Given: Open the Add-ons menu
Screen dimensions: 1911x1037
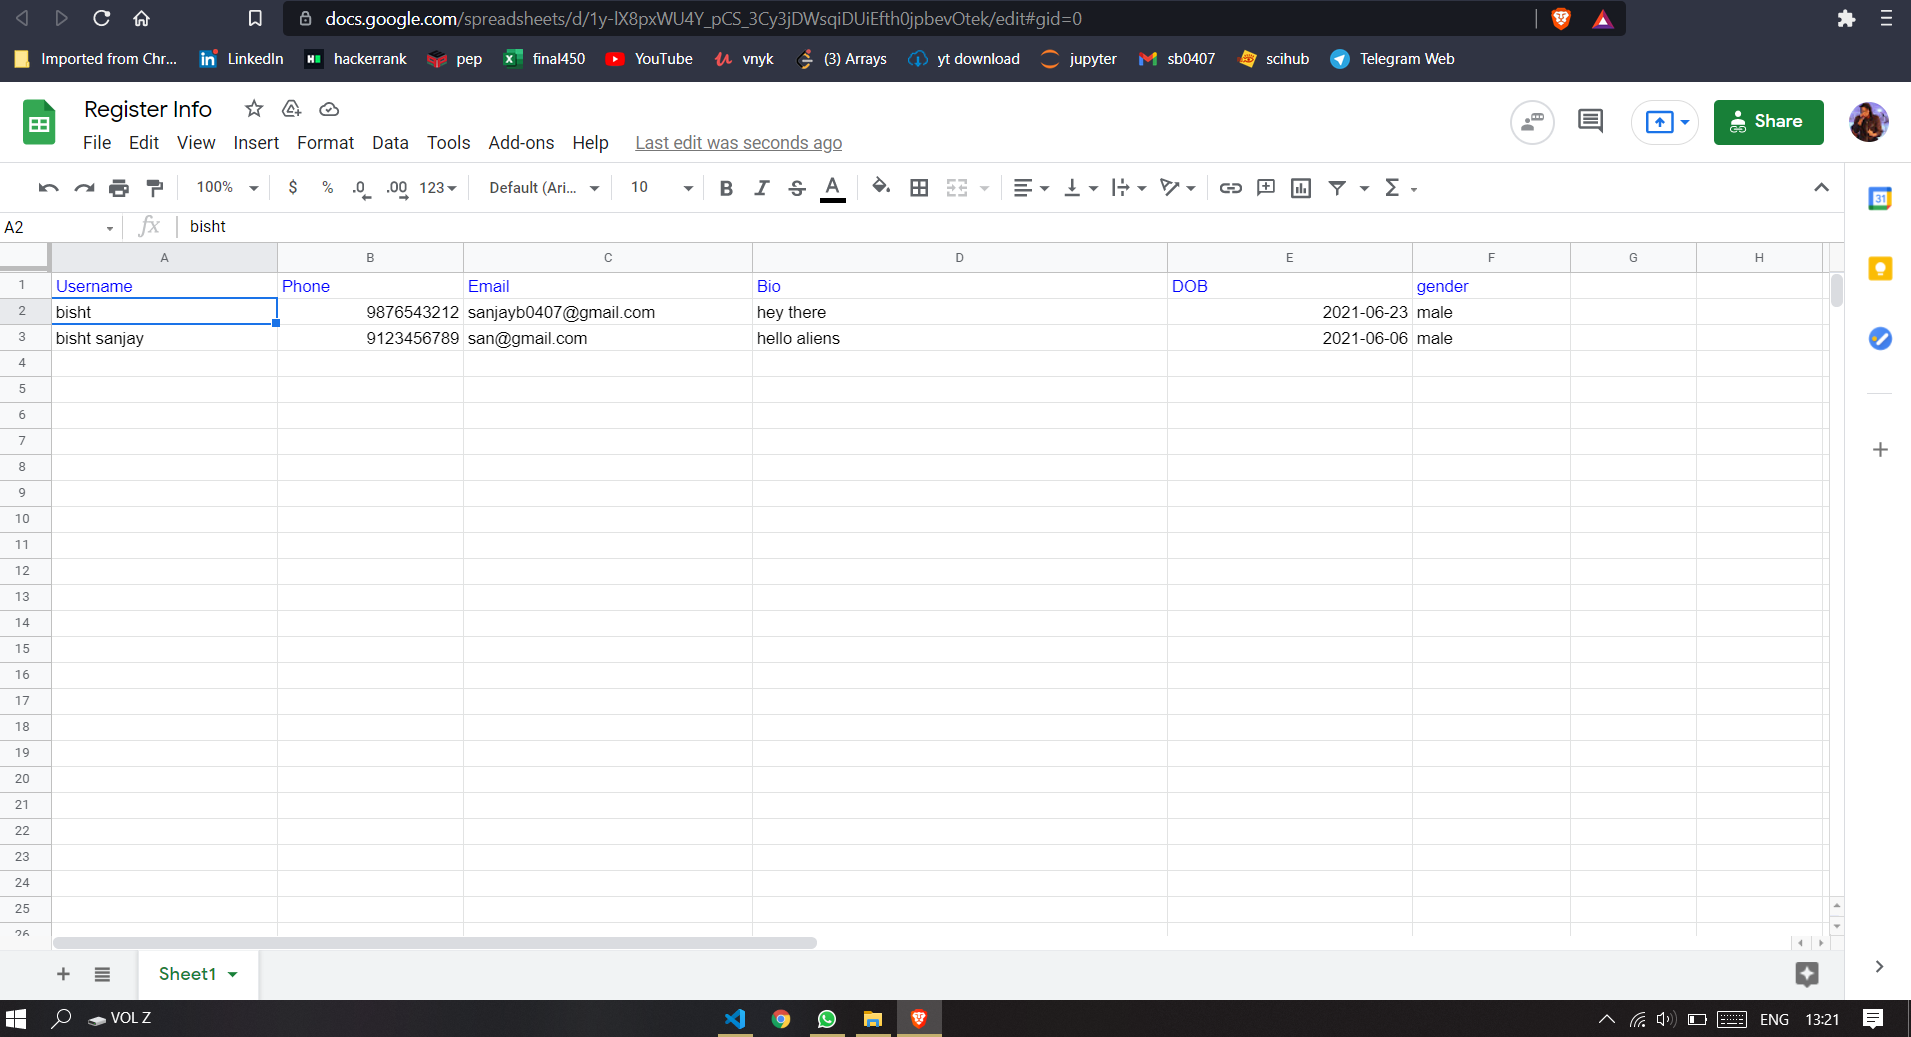Looking at the screenshot, I should (x=521, y=143).
